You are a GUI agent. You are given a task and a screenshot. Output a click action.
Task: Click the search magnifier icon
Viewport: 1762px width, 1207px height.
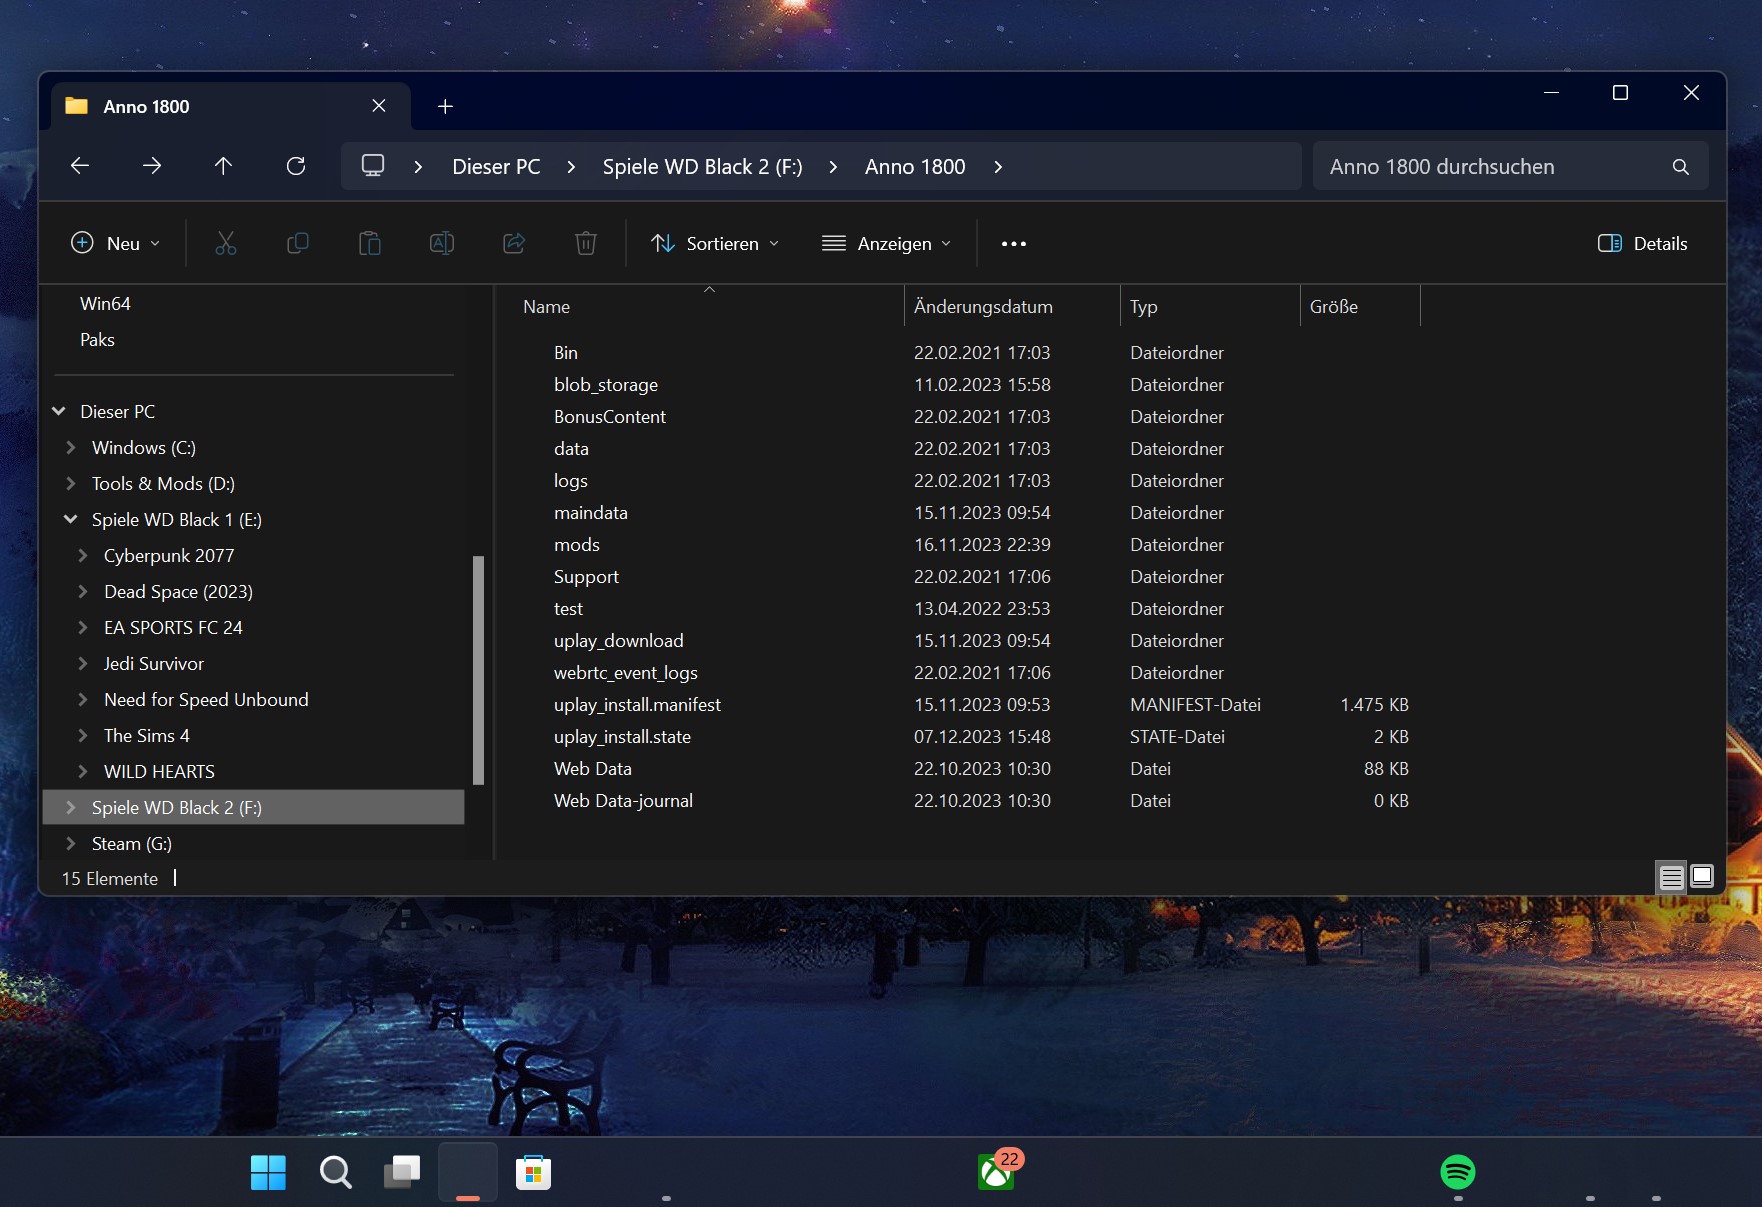click(x=1681, y=167)
